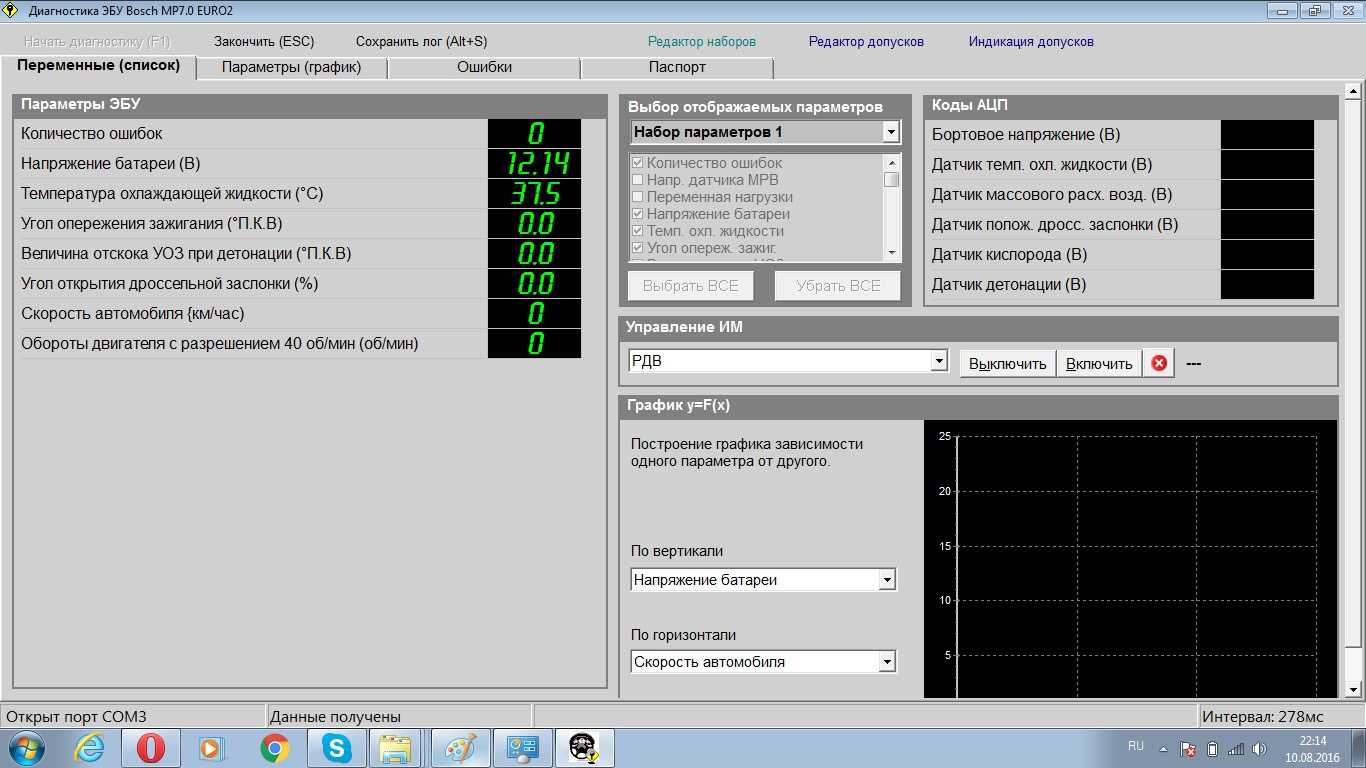The width and height of the screenshot is (1366, 768).
Task: Check the Переменная нагрузки checkbox
Action: coord(637,197)
